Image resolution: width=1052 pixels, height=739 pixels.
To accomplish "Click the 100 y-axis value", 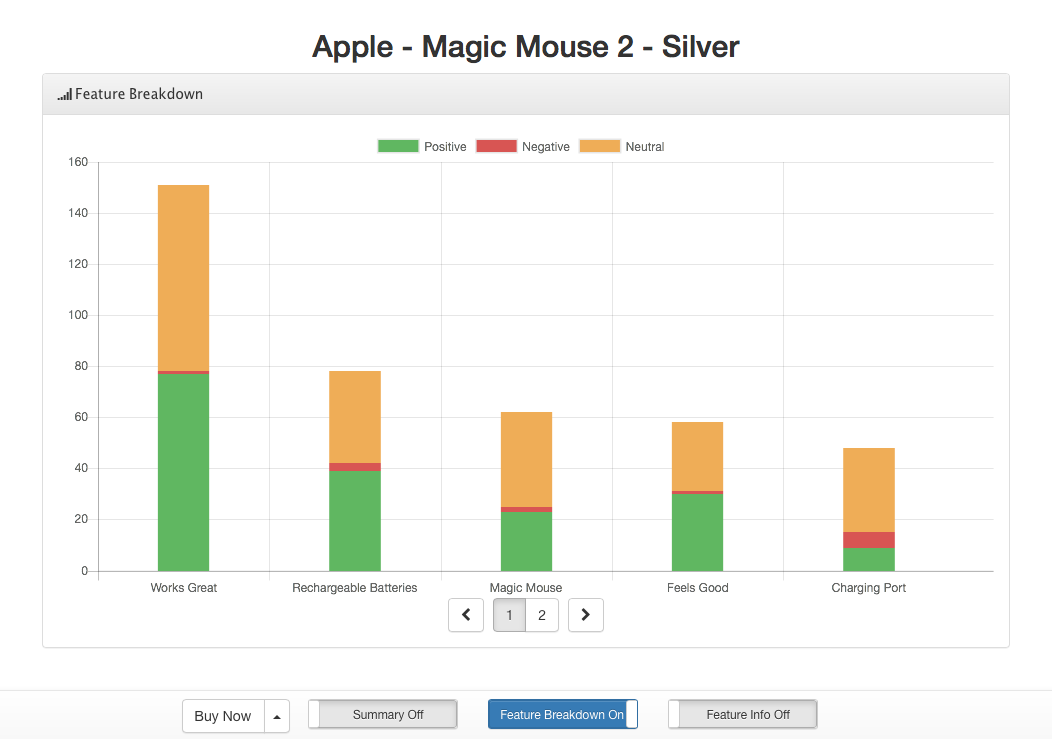I will [x=78, y=315].
